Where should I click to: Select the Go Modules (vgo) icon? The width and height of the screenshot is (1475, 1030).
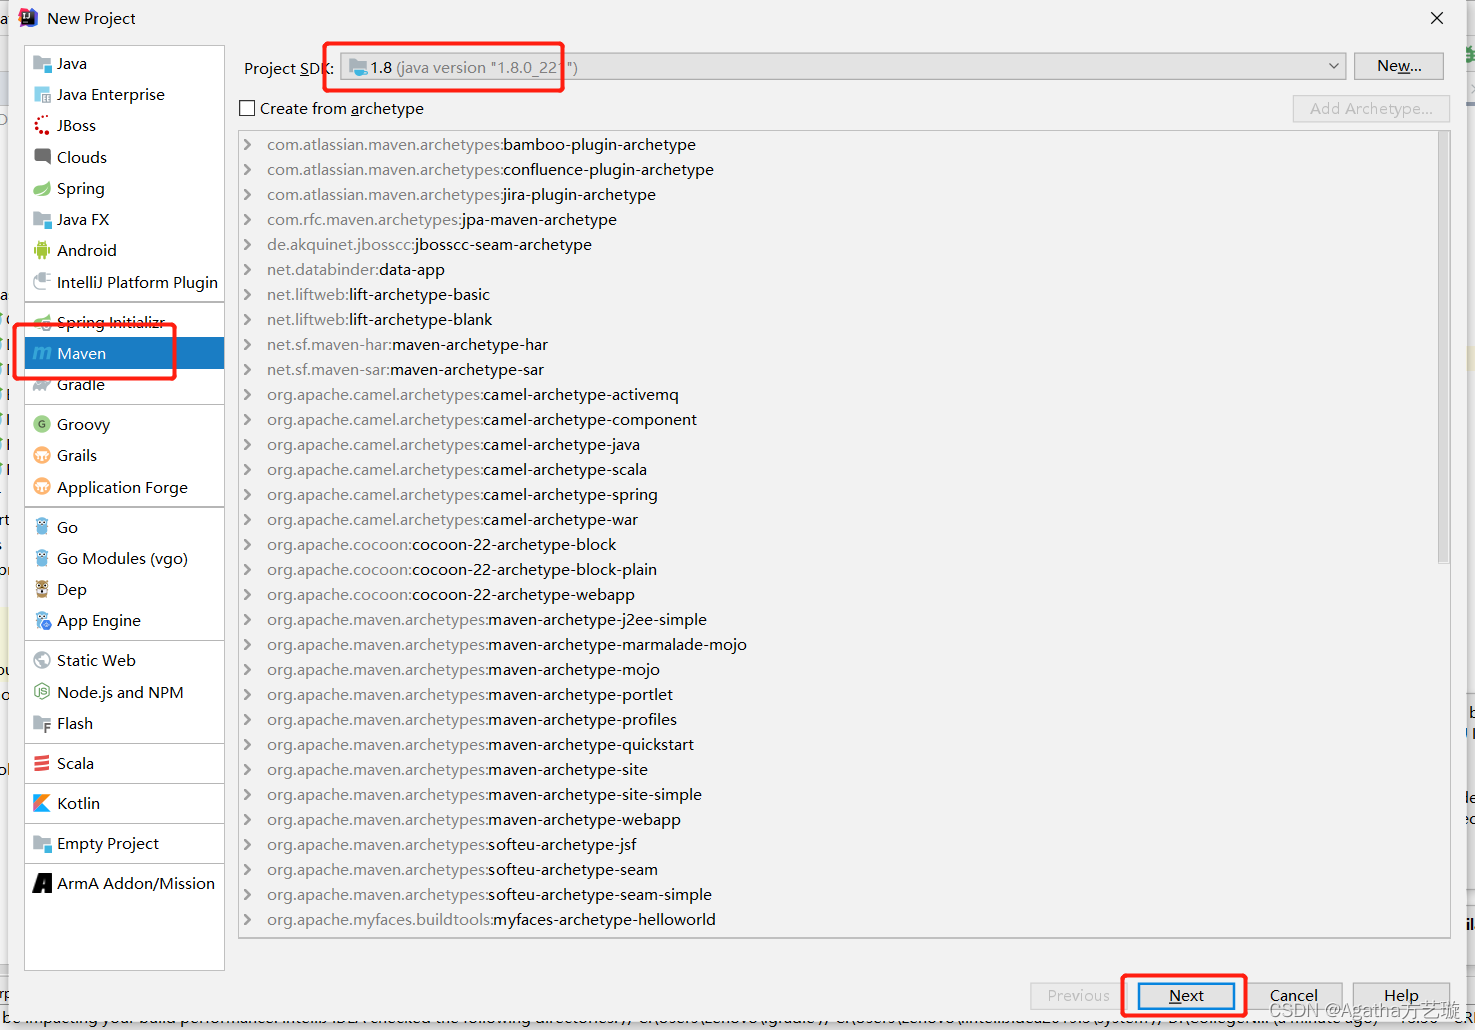pos(42,558)
